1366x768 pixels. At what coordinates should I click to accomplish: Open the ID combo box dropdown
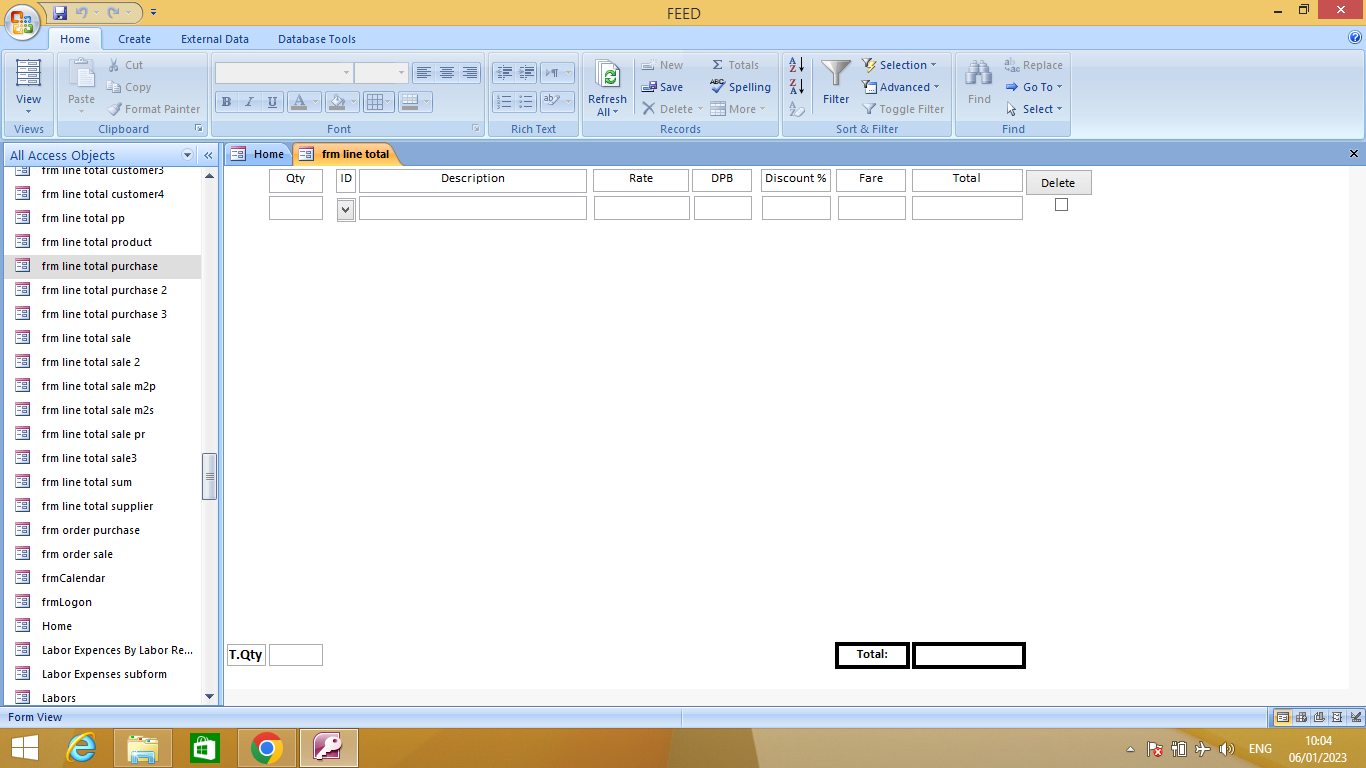pyautogui.click(x=346, y=209)
